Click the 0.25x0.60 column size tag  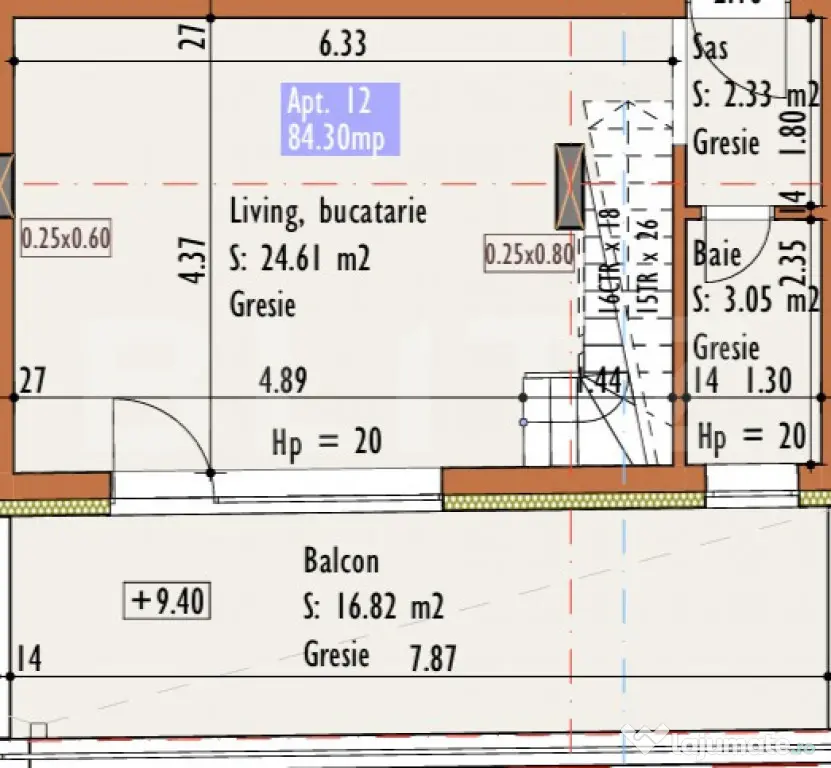pos(66,238)
